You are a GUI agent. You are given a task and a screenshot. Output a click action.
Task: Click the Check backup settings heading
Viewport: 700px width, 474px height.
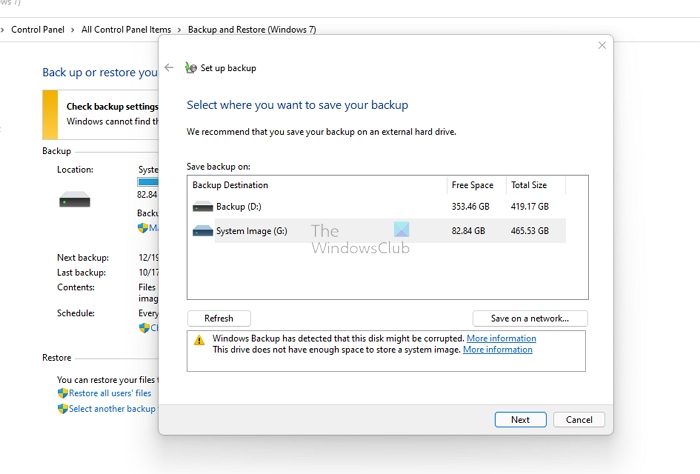(112, 106)
